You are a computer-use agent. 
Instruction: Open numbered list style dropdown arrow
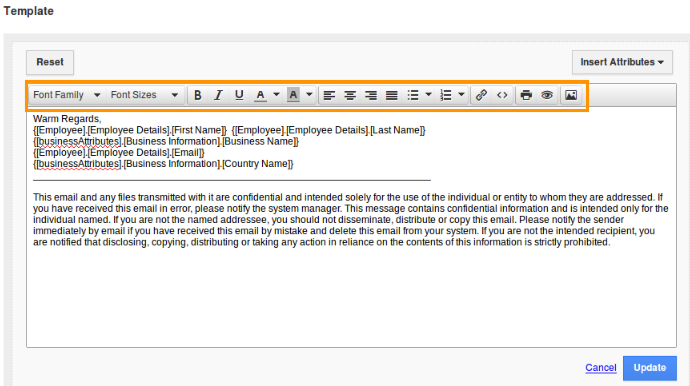coord(461,95)
